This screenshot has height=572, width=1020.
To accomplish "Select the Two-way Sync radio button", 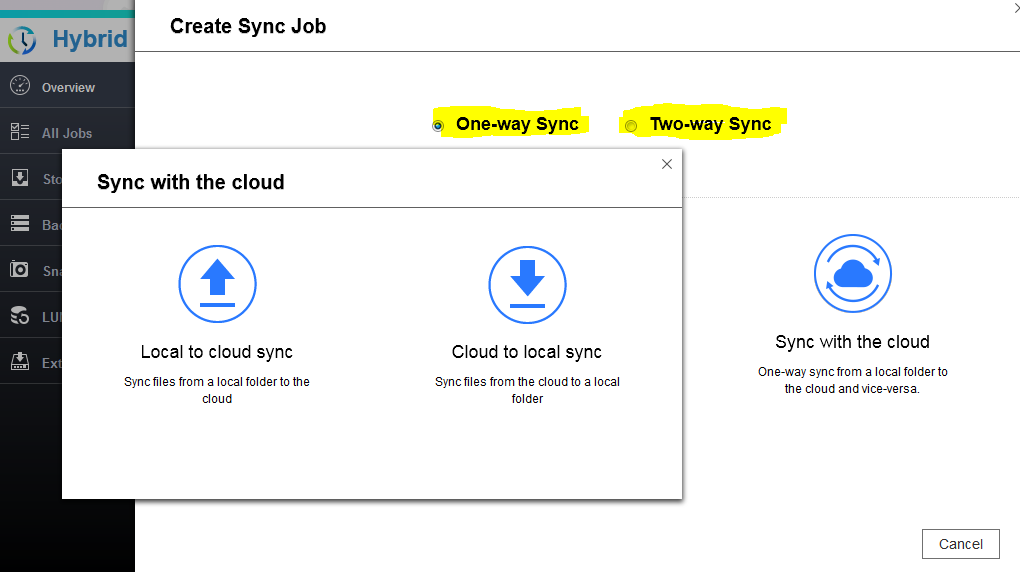I will coord(630,126).
